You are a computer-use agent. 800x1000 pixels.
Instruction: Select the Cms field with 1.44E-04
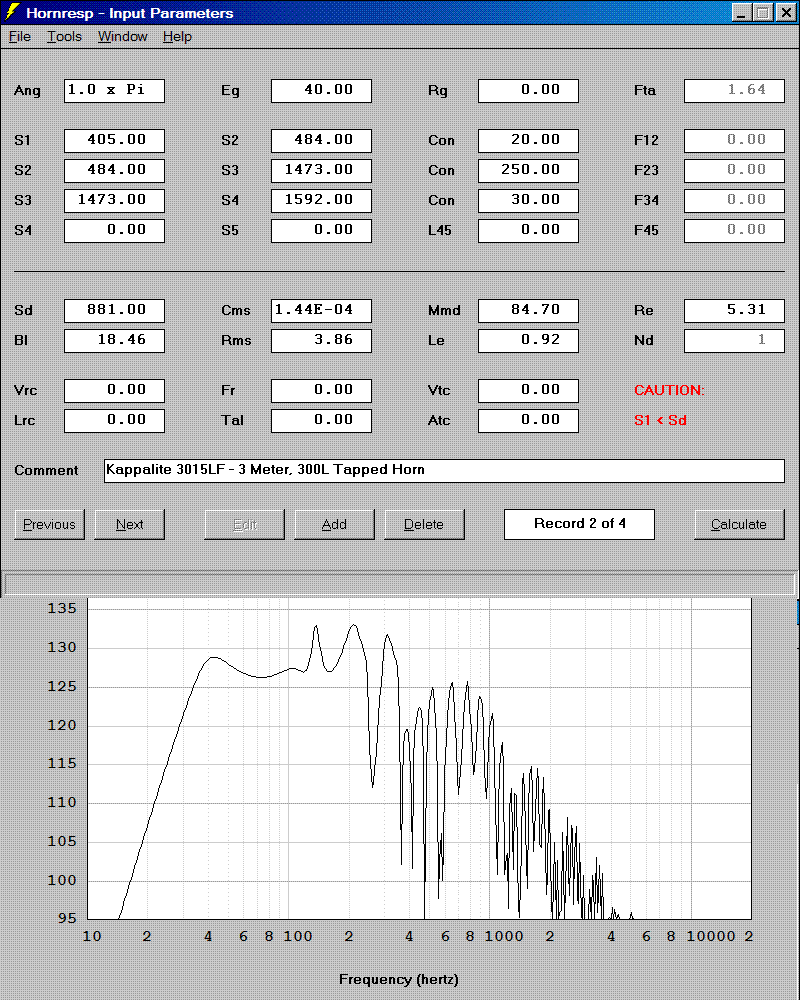click(x=321, y=311)
